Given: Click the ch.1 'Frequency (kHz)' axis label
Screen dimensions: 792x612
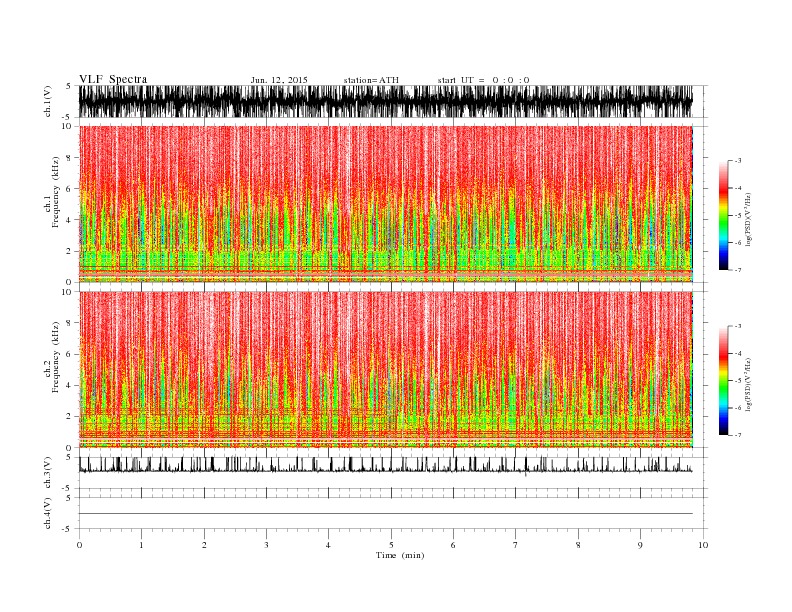Looking at the screenshot, I should click(55, 192).
